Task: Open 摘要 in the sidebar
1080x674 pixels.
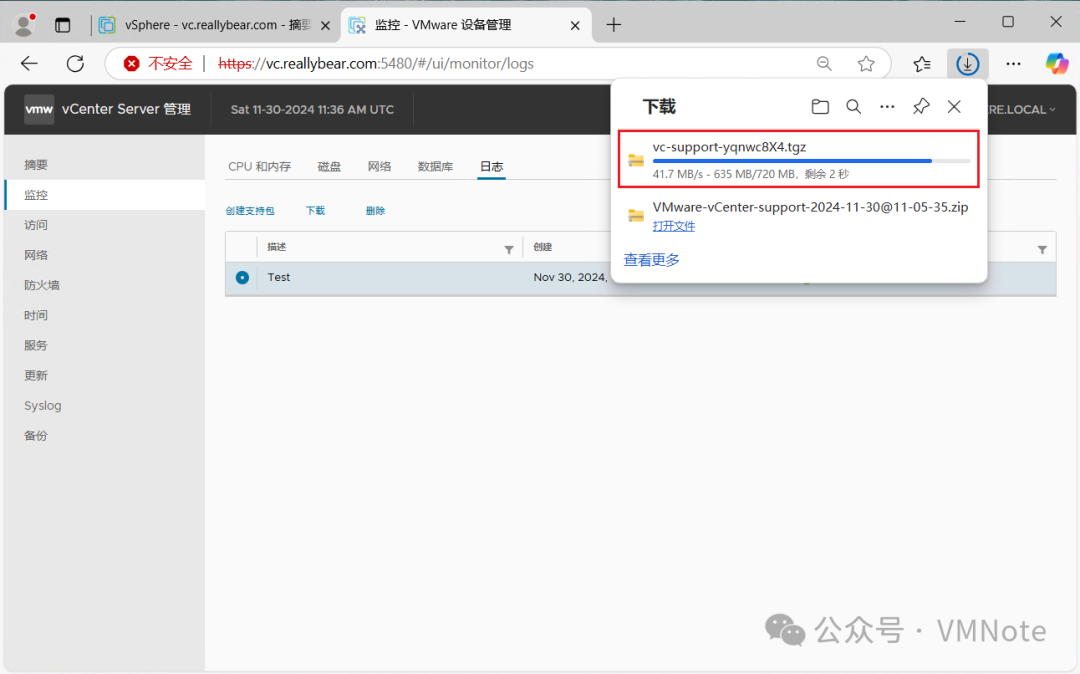Action: point(36,165)
